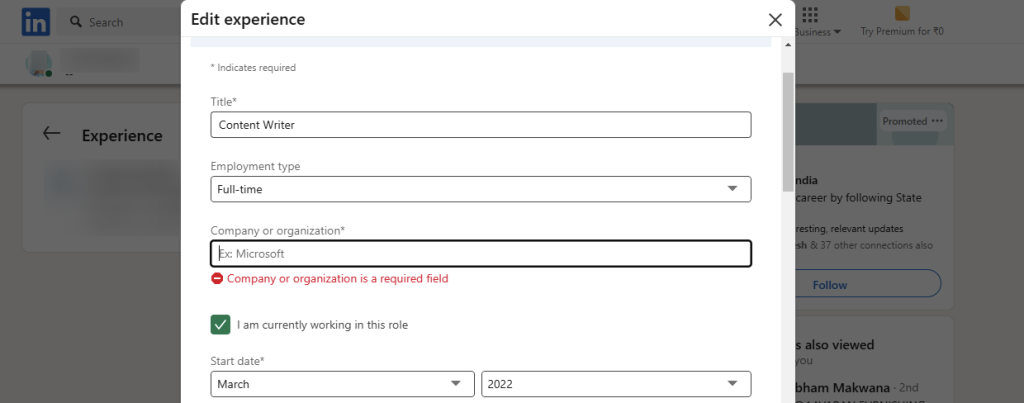
Task: Open the Employment type dropdown
Action: coord(481,189)
